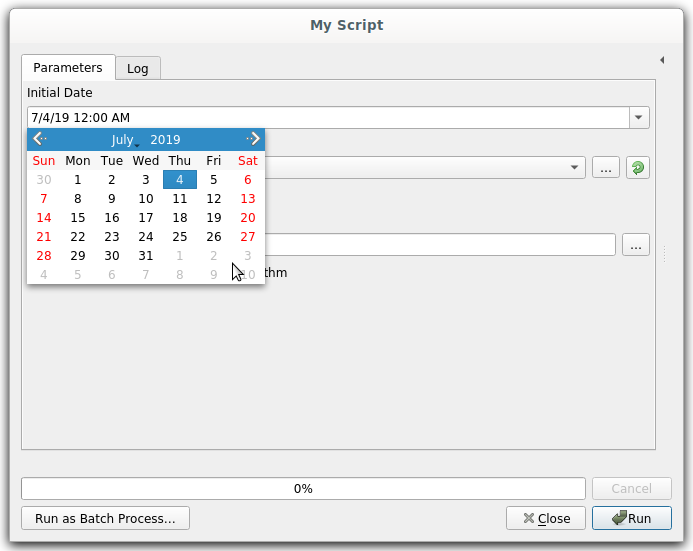The width and height of the screenshot is (693, 551).
Task: Click the output path input field
Action: coord(440,244)
